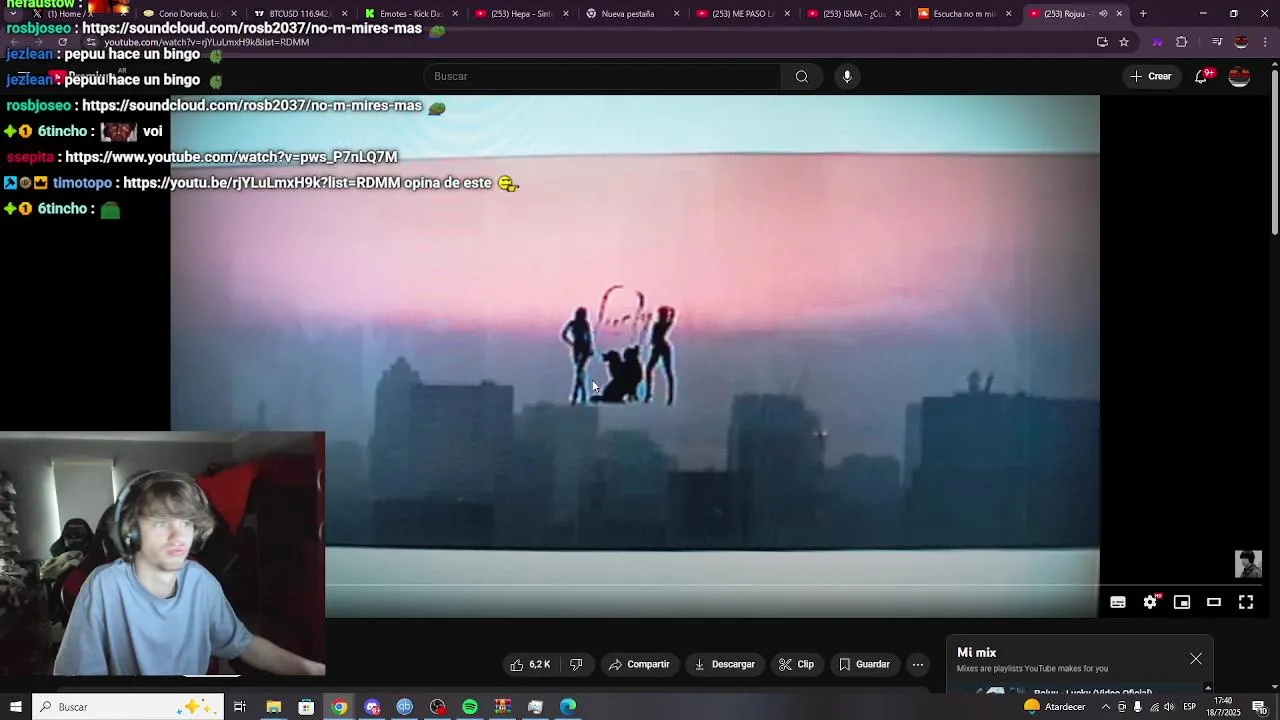Open ESP language input selector
Screen dimensions: 1280x720
[x=1189, y=707]
